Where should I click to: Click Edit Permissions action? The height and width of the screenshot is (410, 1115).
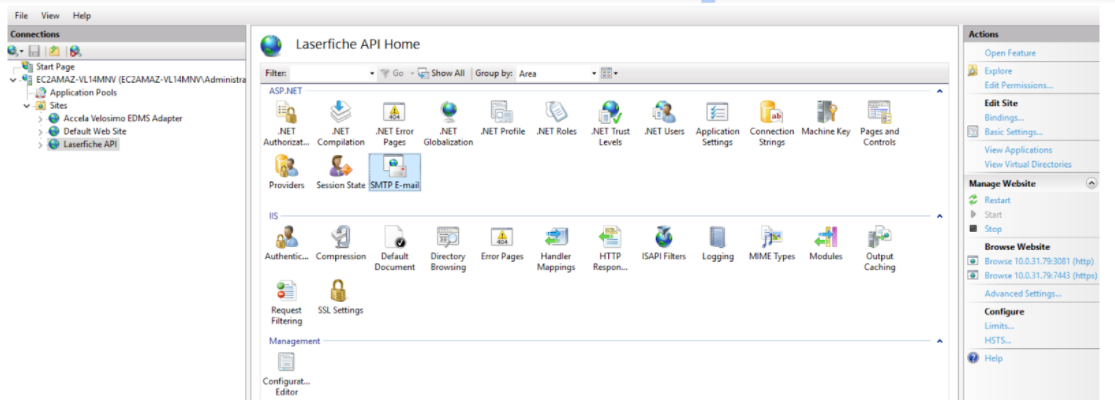[x=1018, y=85]
